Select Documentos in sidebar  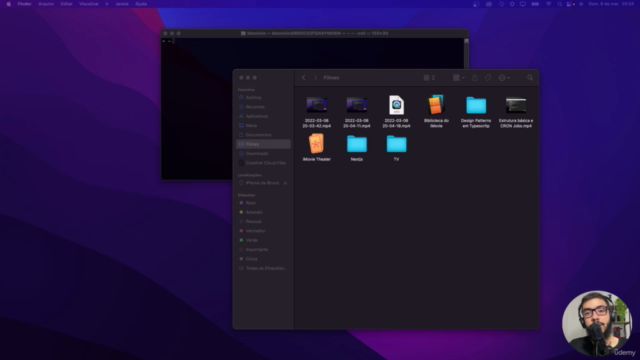263,135
